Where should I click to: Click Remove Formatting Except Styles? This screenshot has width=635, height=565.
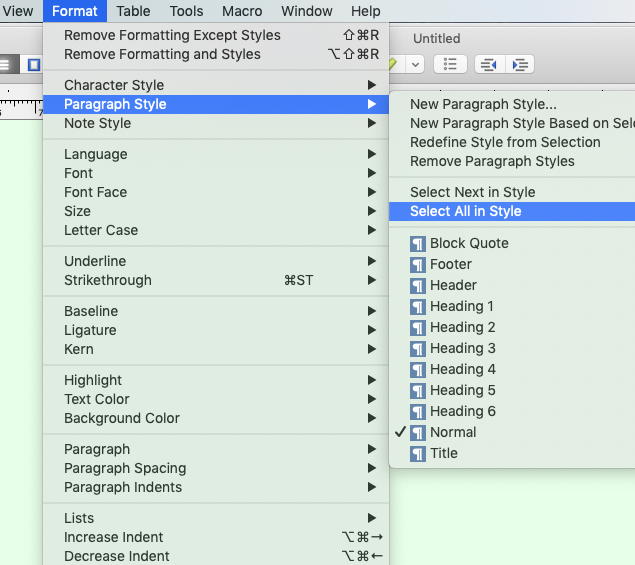point(172,36)
